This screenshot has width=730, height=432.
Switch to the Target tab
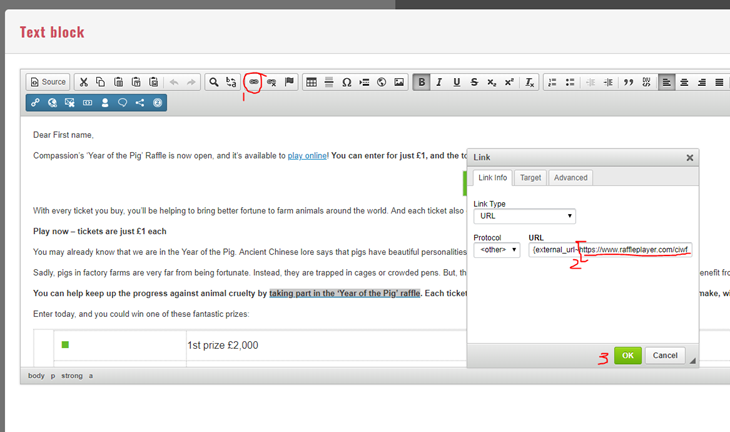tap(530, 178)
